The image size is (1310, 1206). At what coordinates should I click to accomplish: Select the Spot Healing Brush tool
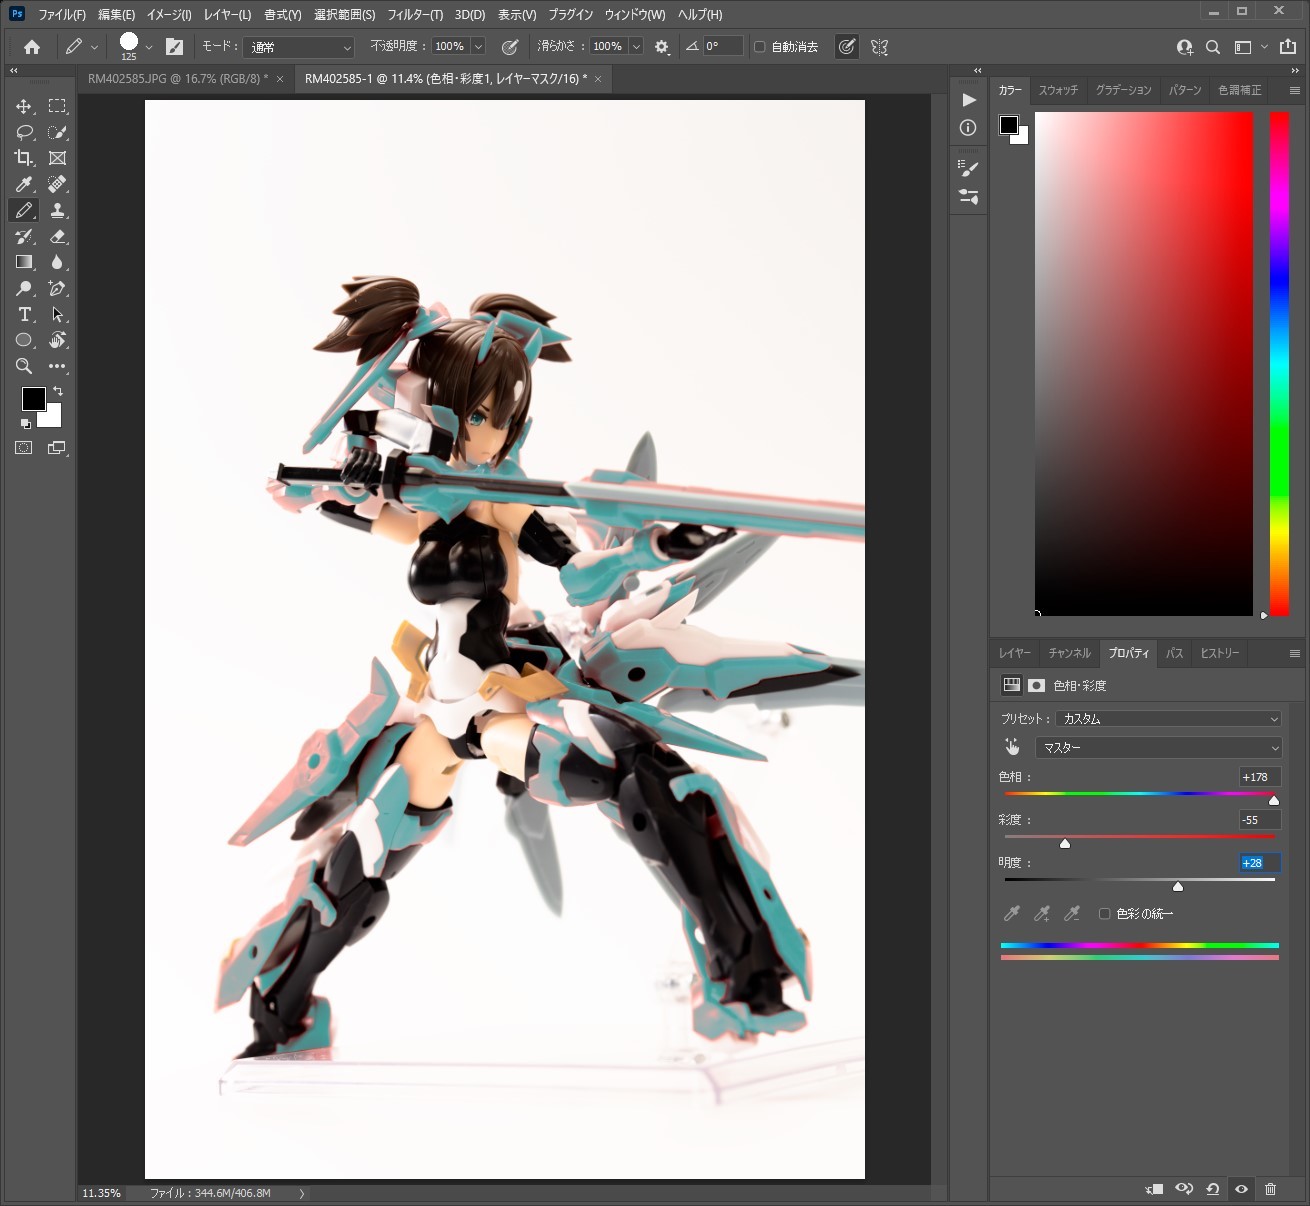(x=58, y=184)
